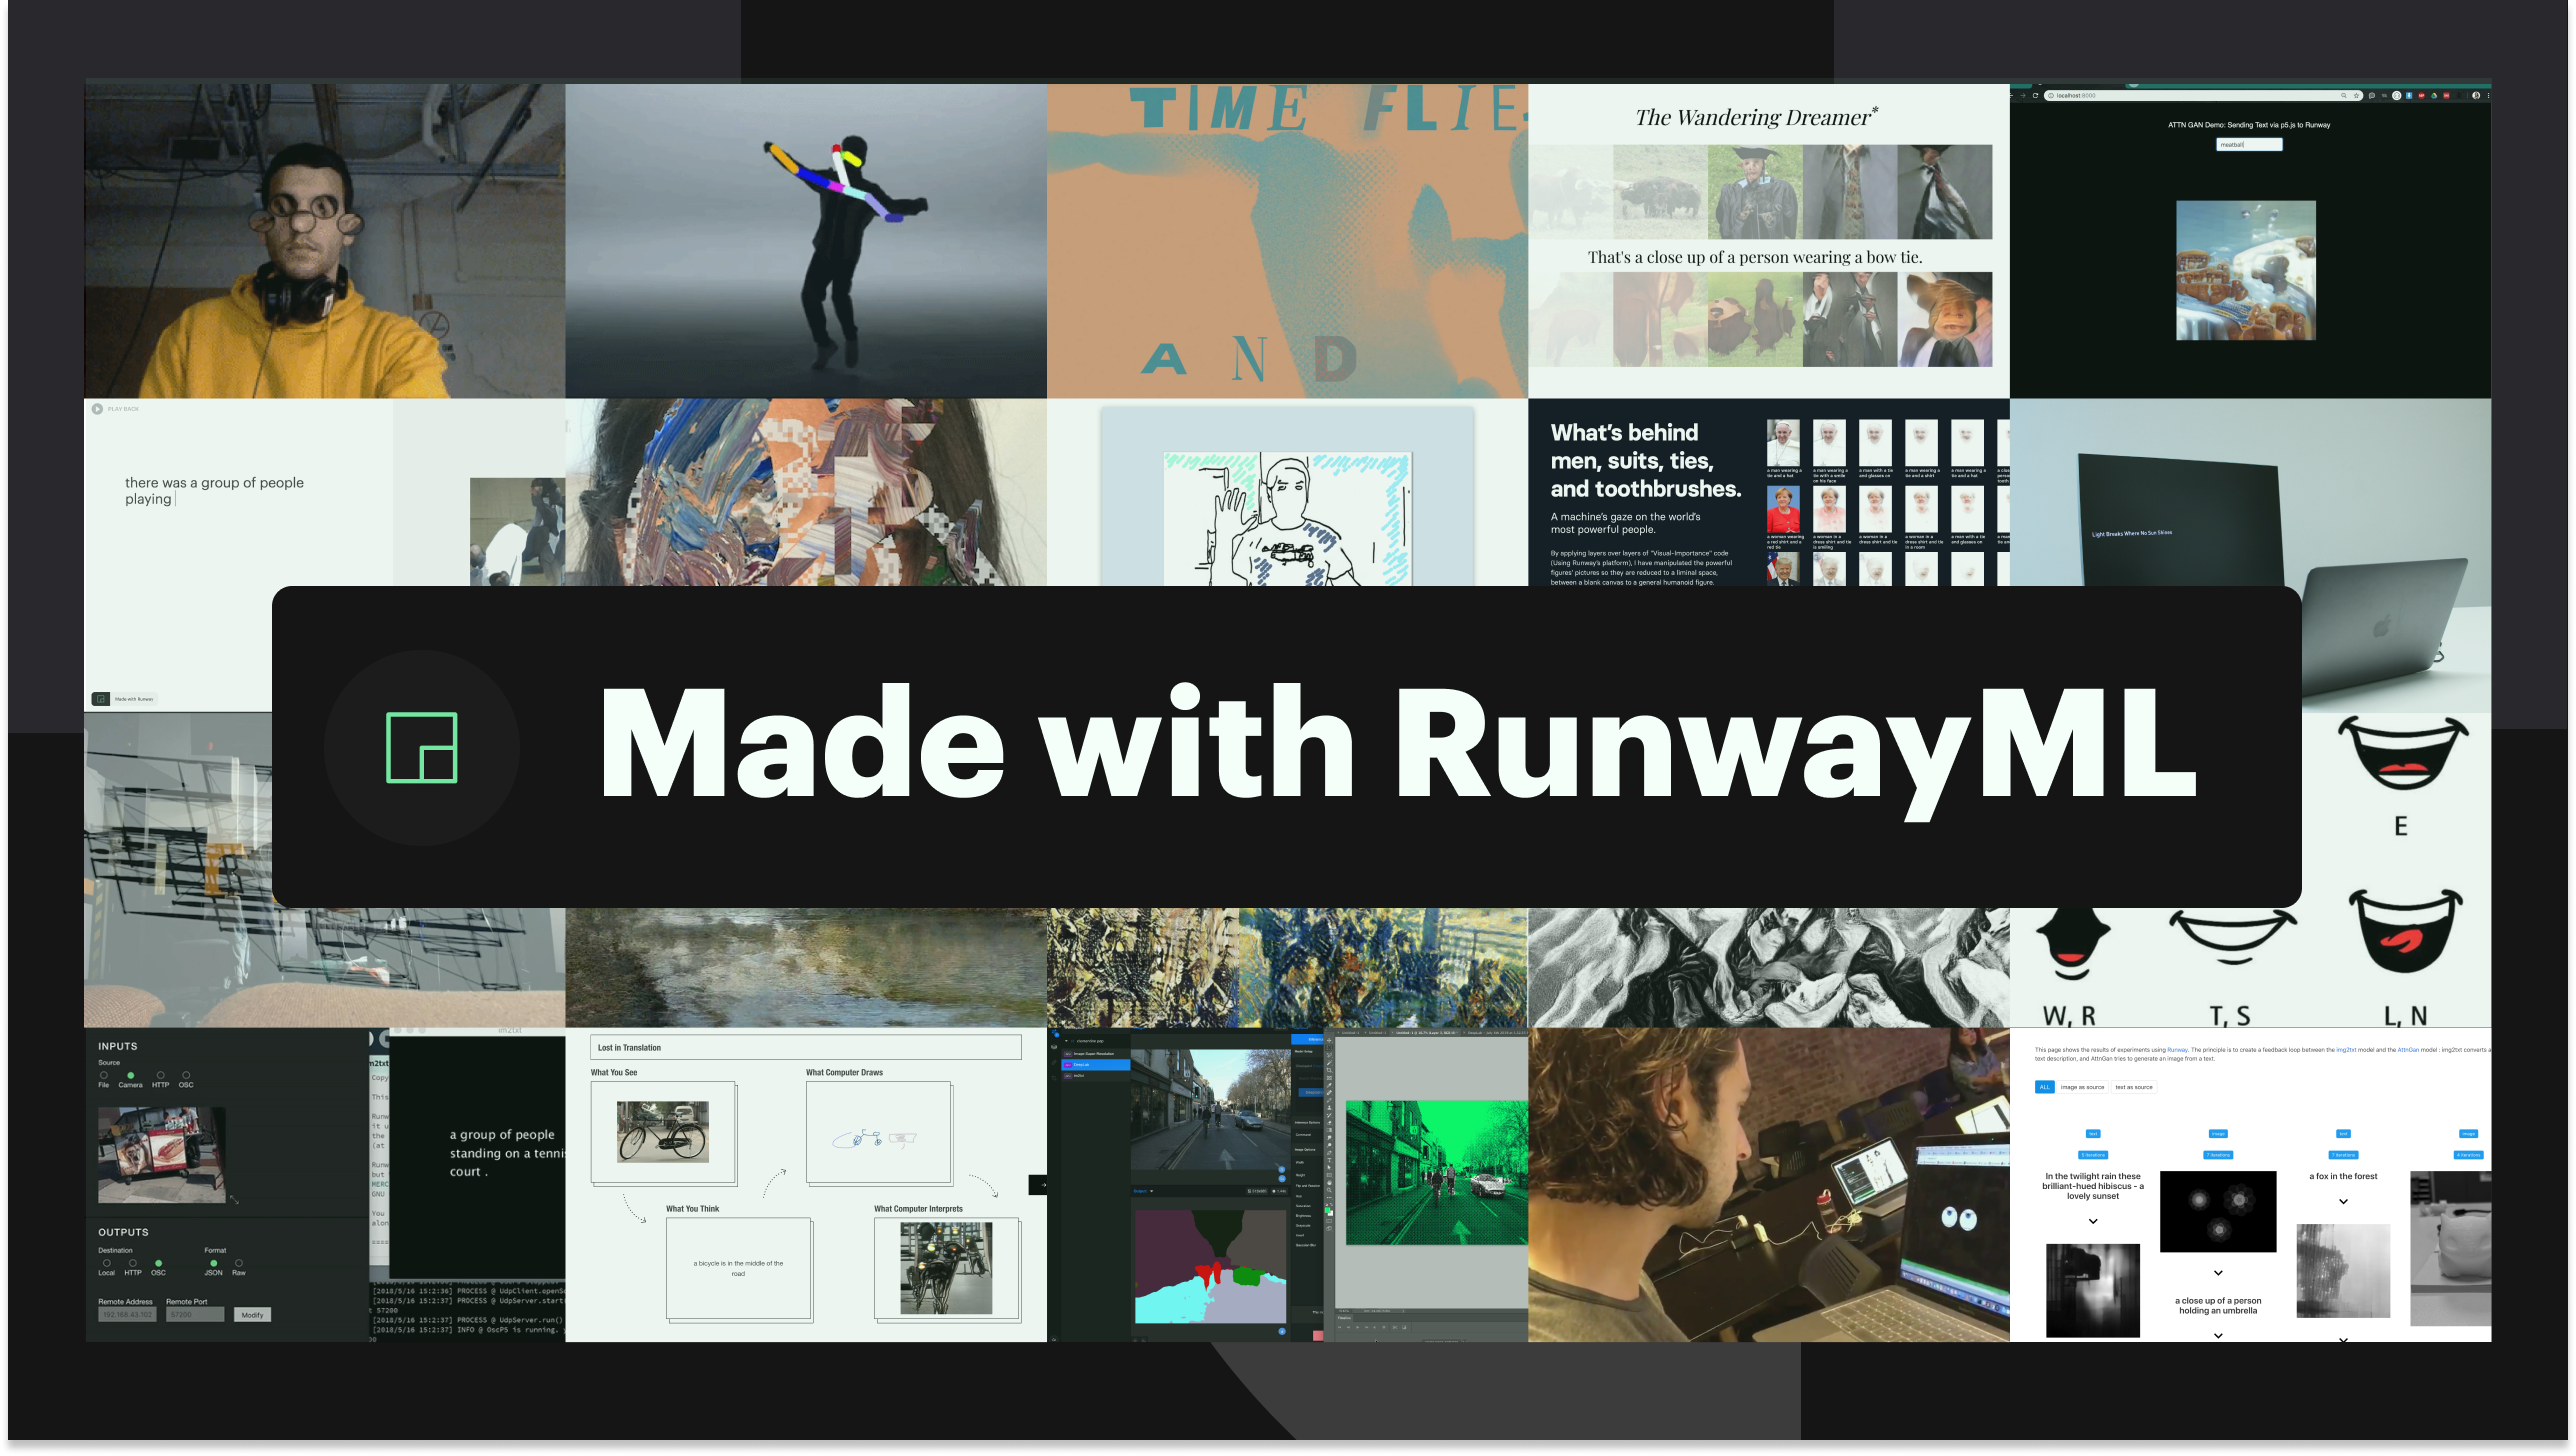
Task: Choose Raw output format
Action: [238, 1264]
